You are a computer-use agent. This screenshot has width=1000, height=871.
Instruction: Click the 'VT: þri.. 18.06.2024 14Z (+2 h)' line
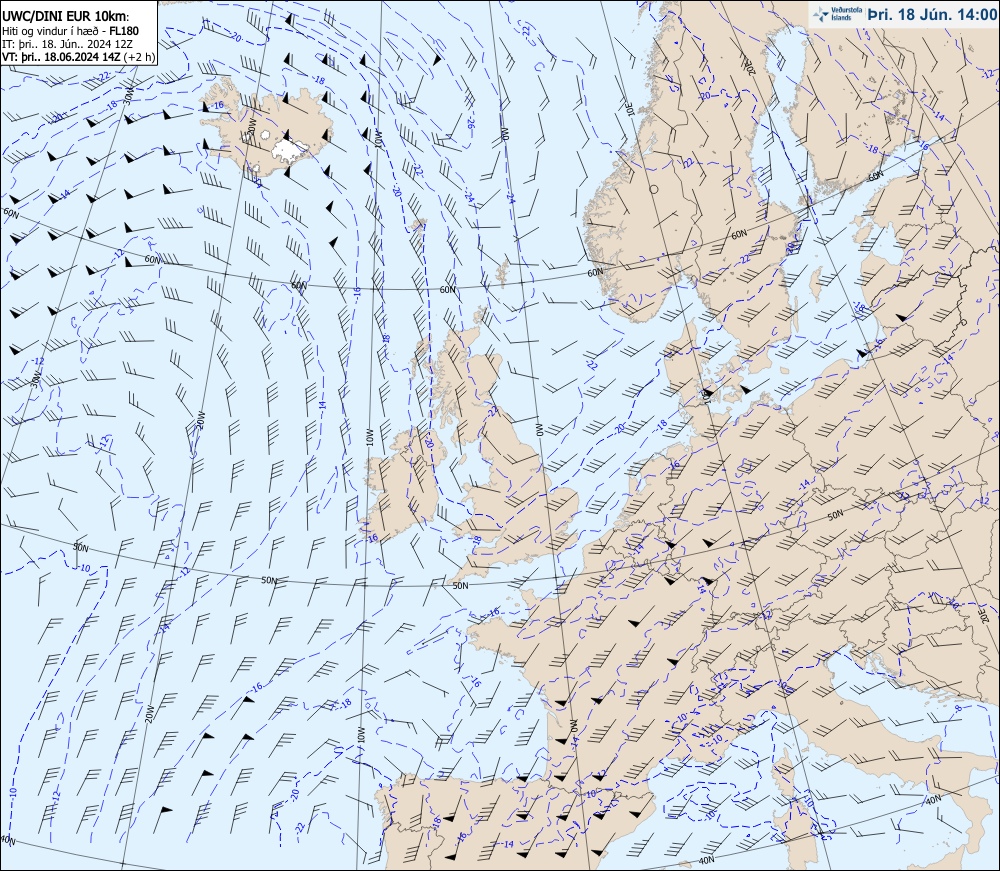78,57
